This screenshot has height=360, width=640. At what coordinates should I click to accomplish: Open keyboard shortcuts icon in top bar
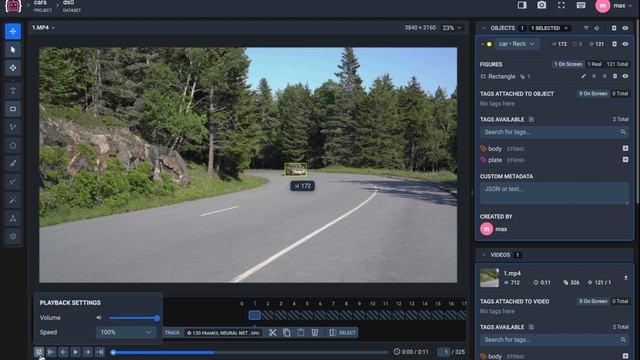[x=581, y=5]
